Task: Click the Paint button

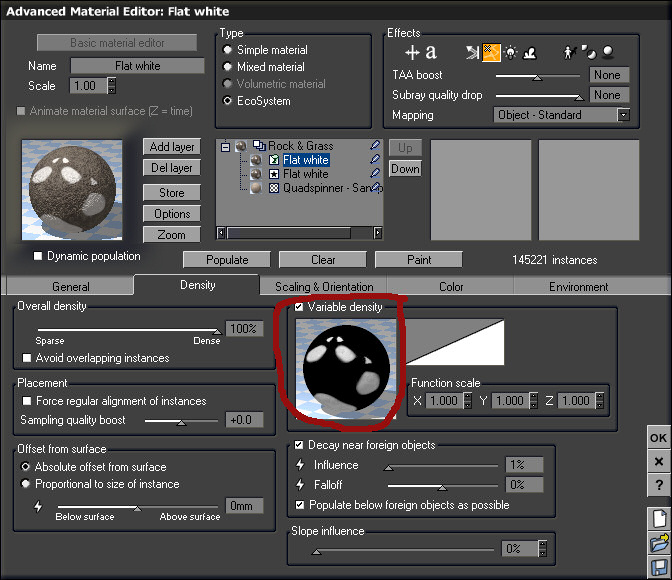Action: (419, 259)
